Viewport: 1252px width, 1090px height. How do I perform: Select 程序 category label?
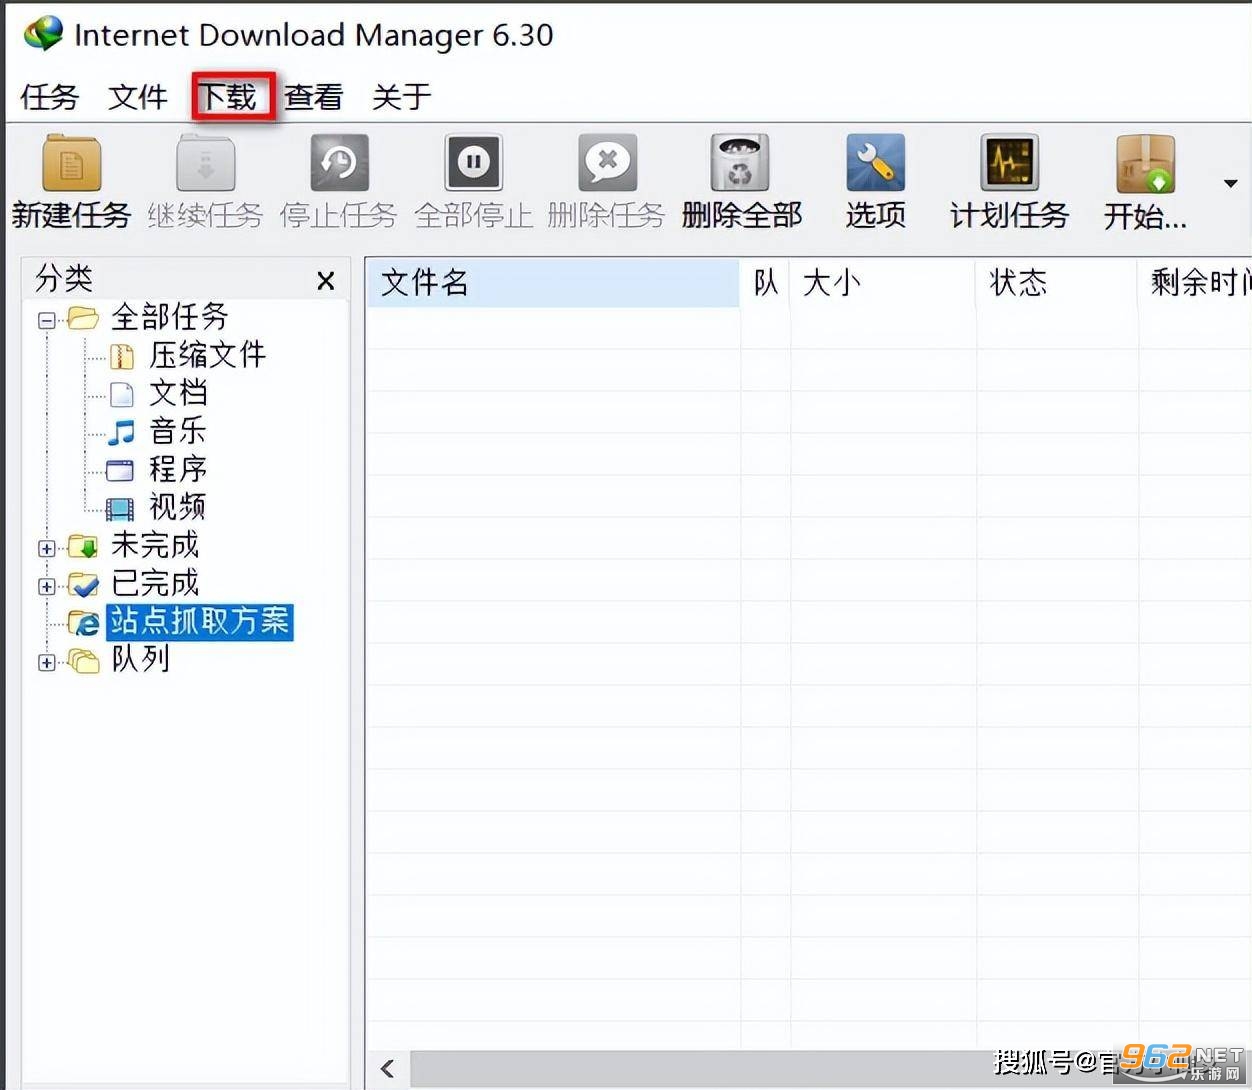tap(178, 469)
